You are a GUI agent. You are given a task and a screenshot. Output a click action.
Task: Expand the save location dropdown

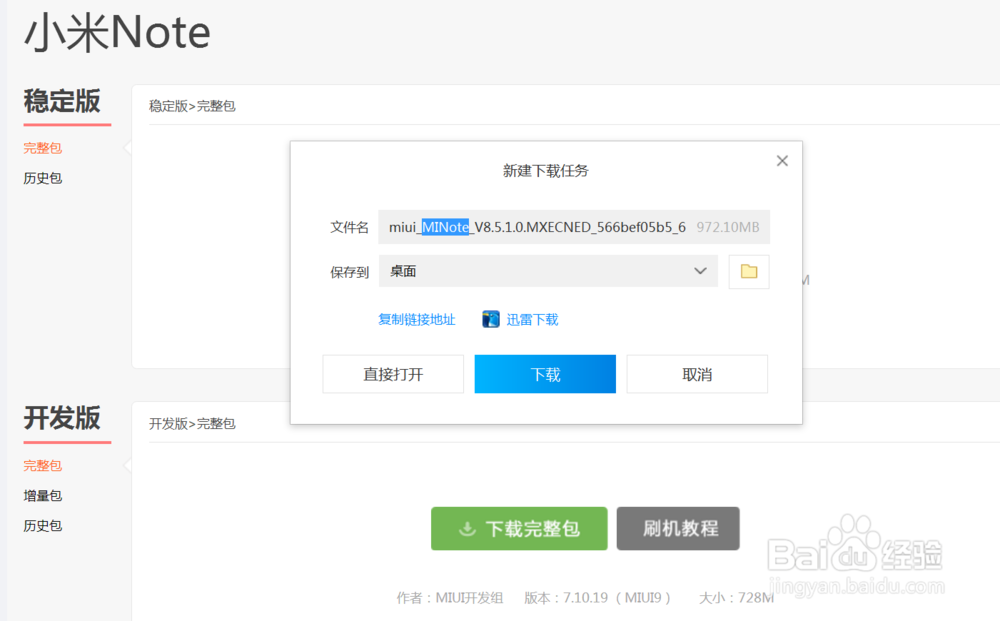tap(700, 271)
